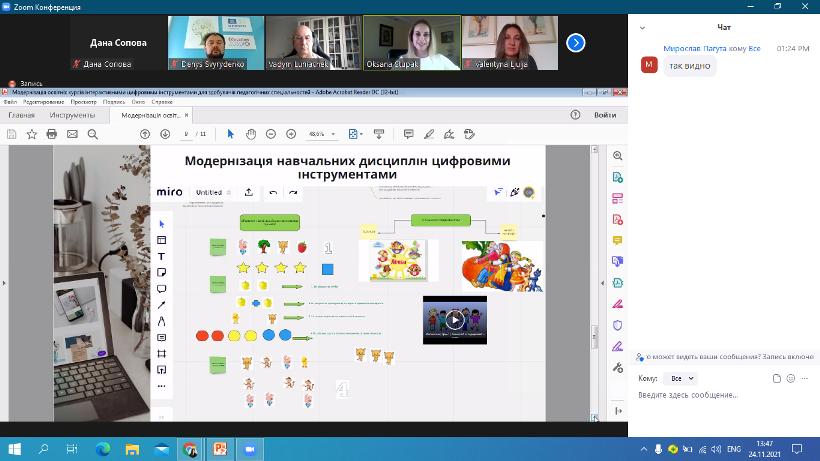Play the embedded video on the board
The image size is (820, 461).
pyautogui.click(x=455, y=320)
